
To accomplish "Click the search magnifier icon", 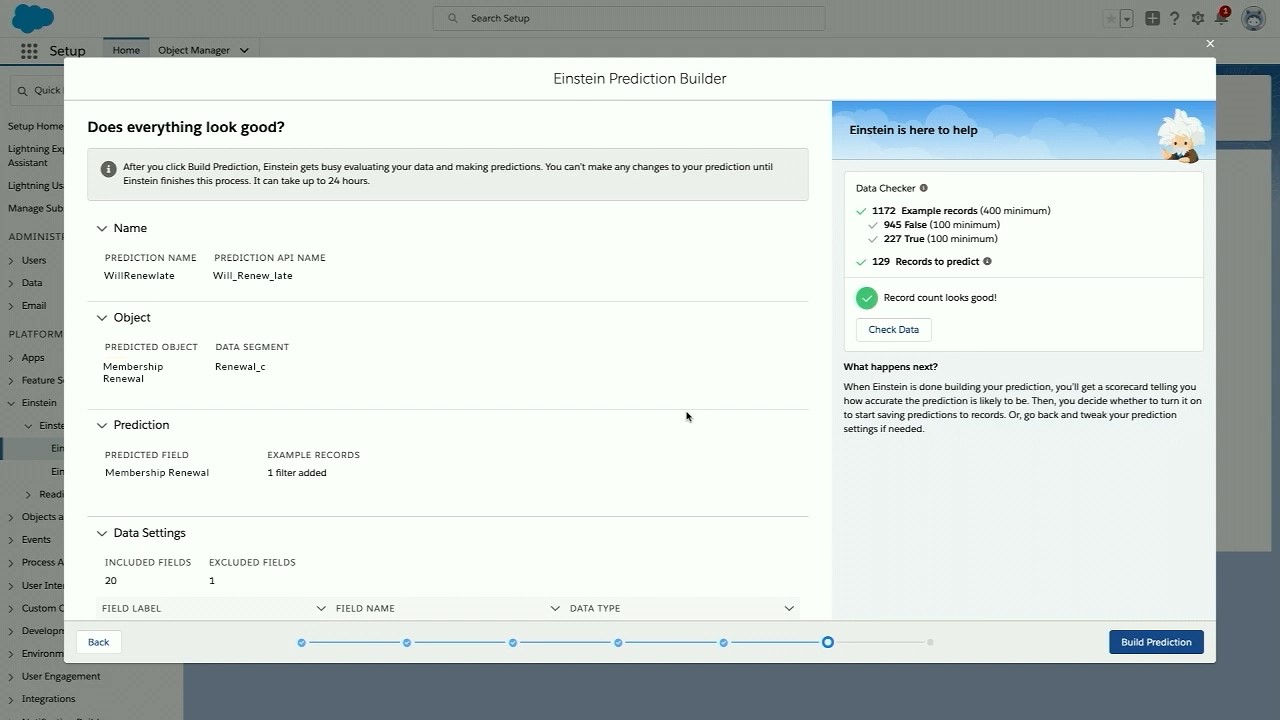I will click(453, 18).
